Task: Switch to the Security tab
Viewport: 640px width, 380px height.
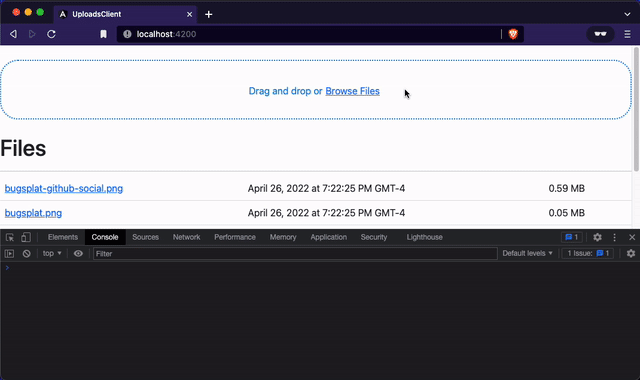Action: click(374, 237)
